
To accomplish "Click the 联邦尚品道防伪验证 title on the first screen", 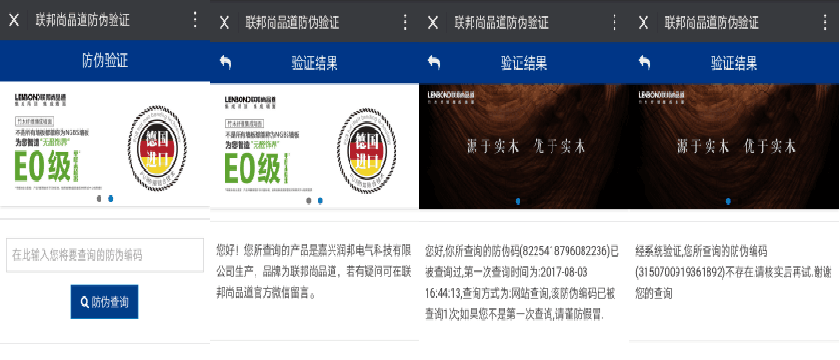I will tap(82, 20).
